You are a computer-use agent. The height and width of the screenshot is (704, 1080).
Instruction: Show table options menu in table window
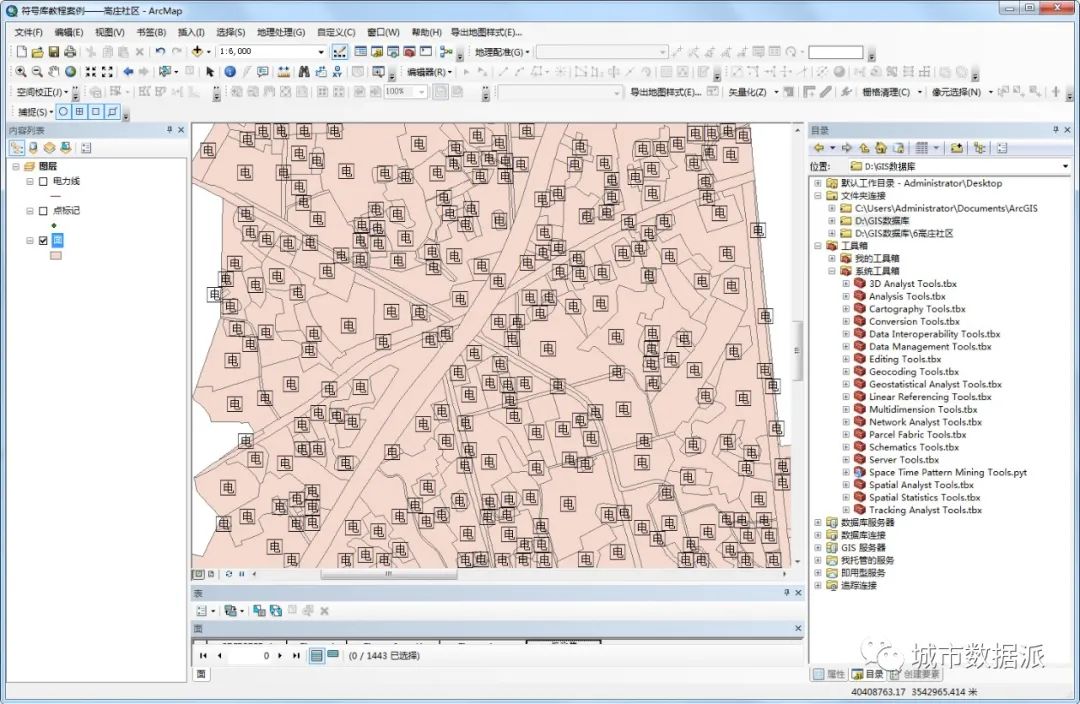pos(205,610)
